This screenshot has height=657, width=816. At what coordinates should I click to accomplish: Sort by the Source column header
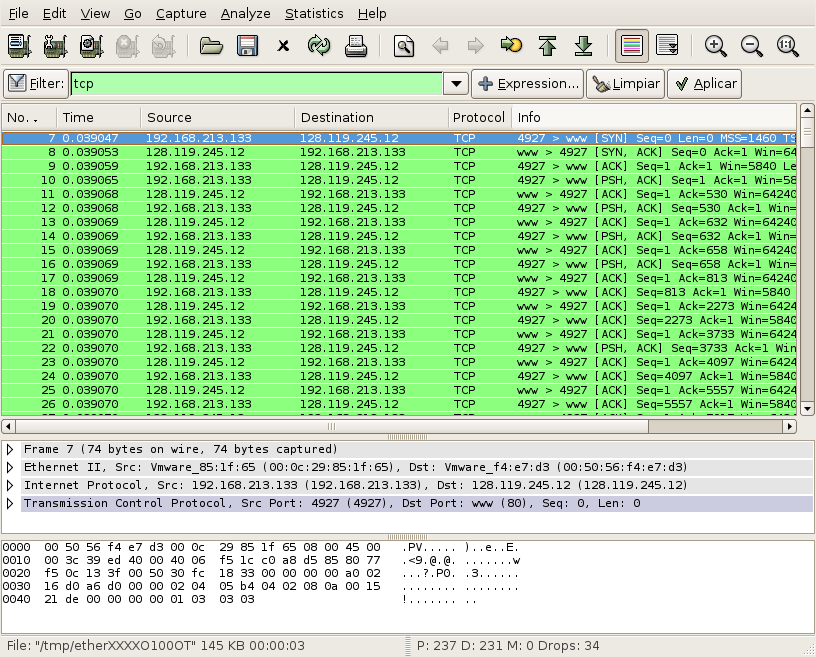click(x=218, y=118)
